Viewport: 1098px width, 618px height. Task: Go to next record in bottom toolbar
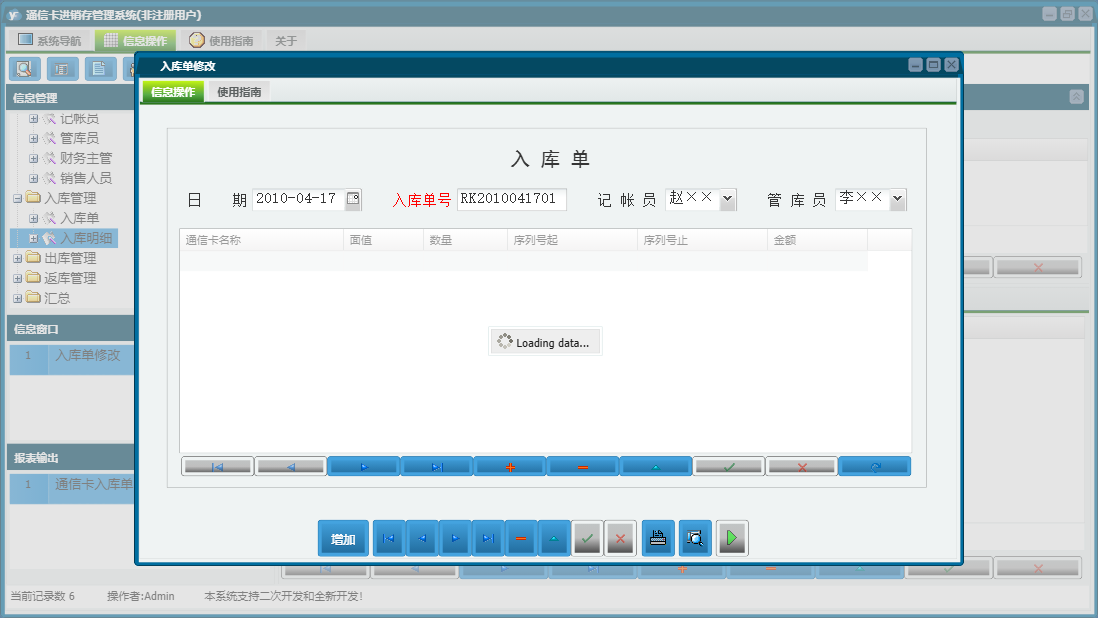455,538
